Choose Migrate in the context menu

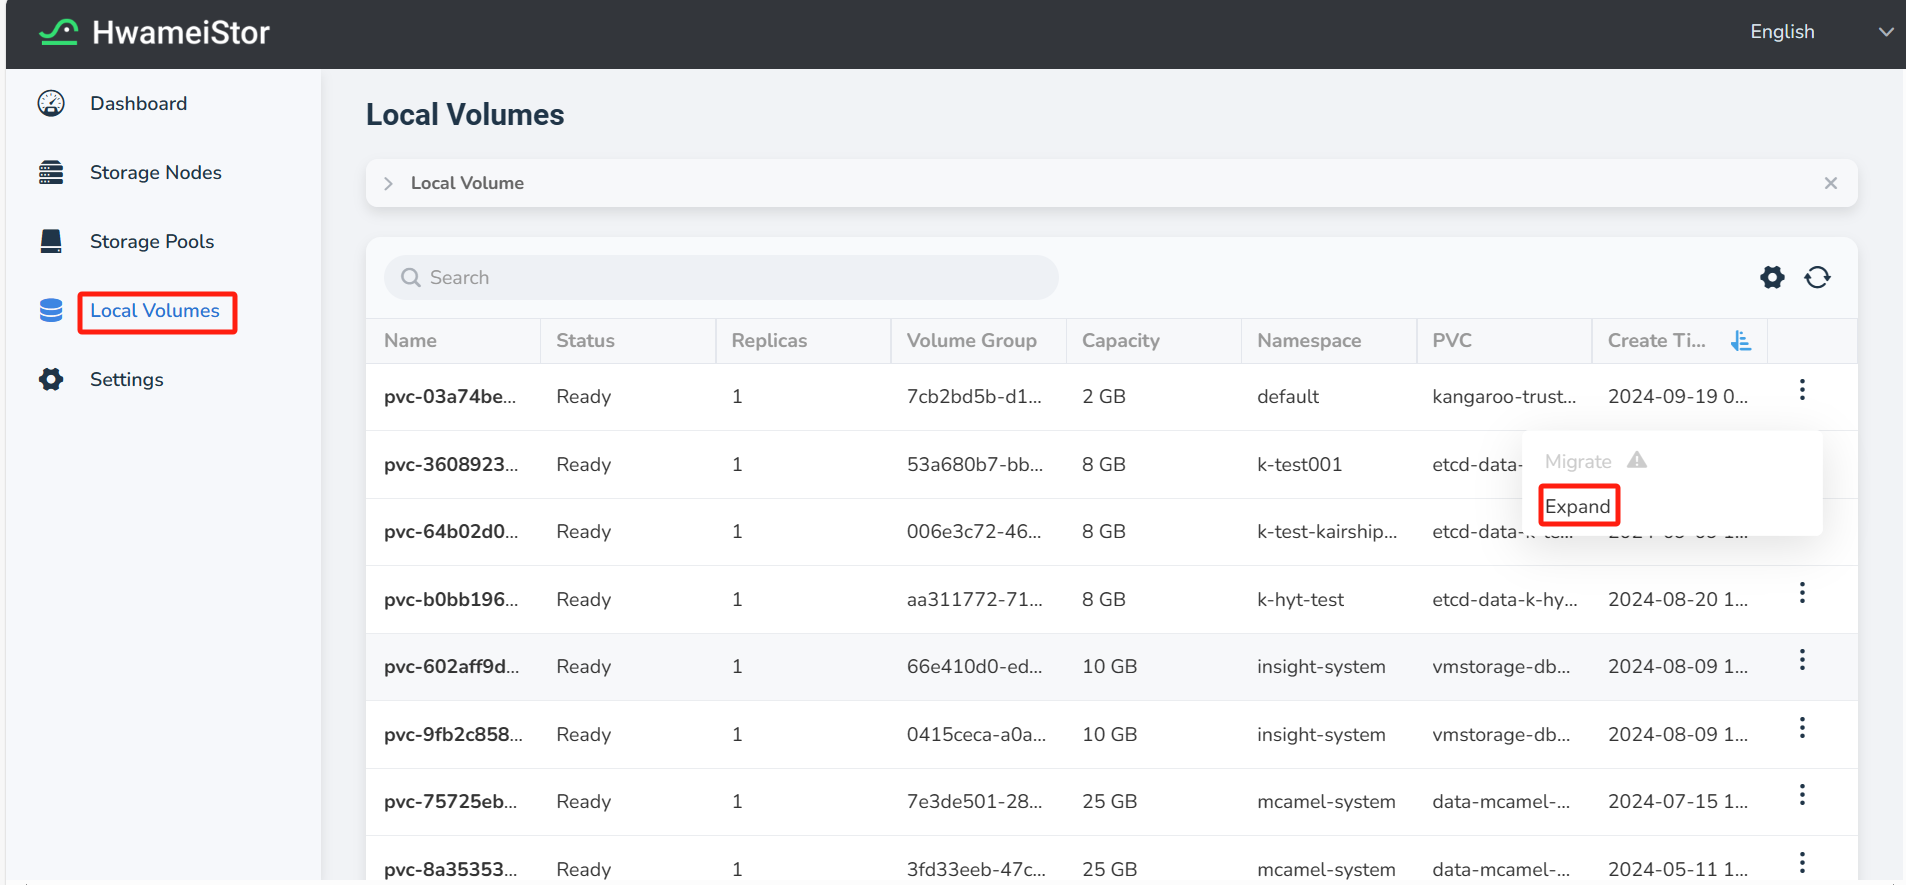coord(1577,461)
